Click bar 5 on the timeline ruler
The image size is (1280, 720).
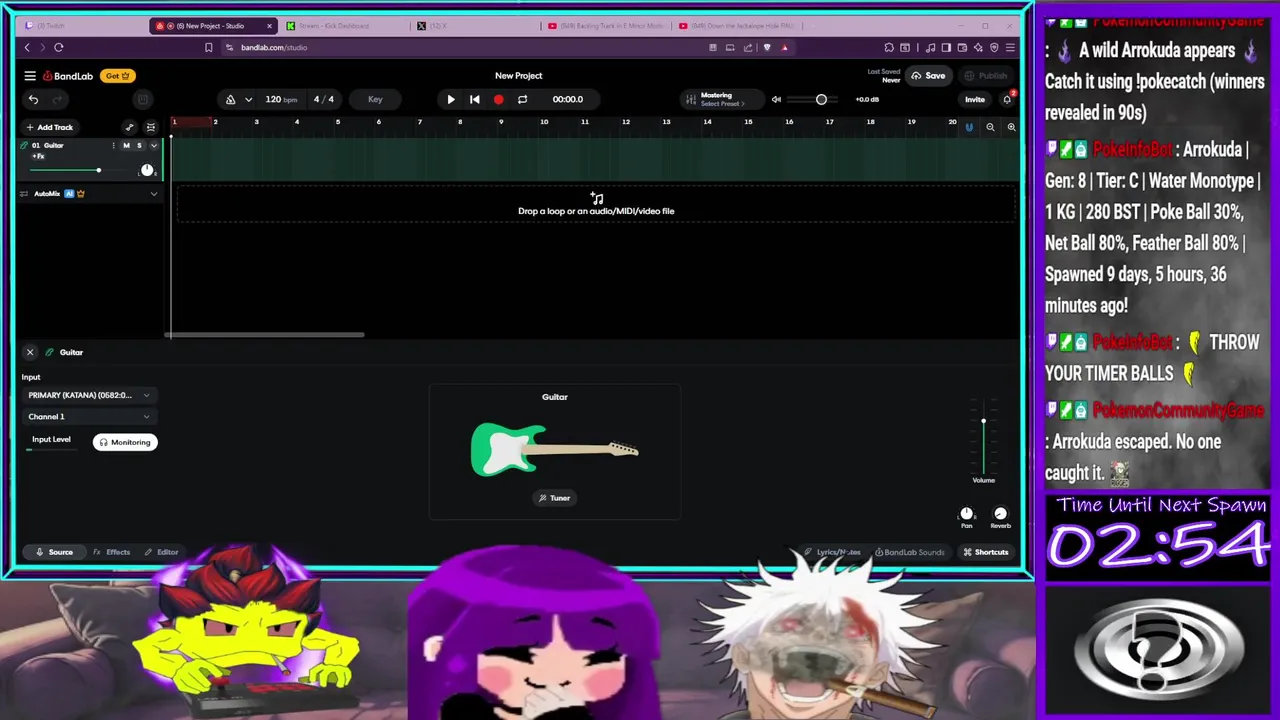337,122
